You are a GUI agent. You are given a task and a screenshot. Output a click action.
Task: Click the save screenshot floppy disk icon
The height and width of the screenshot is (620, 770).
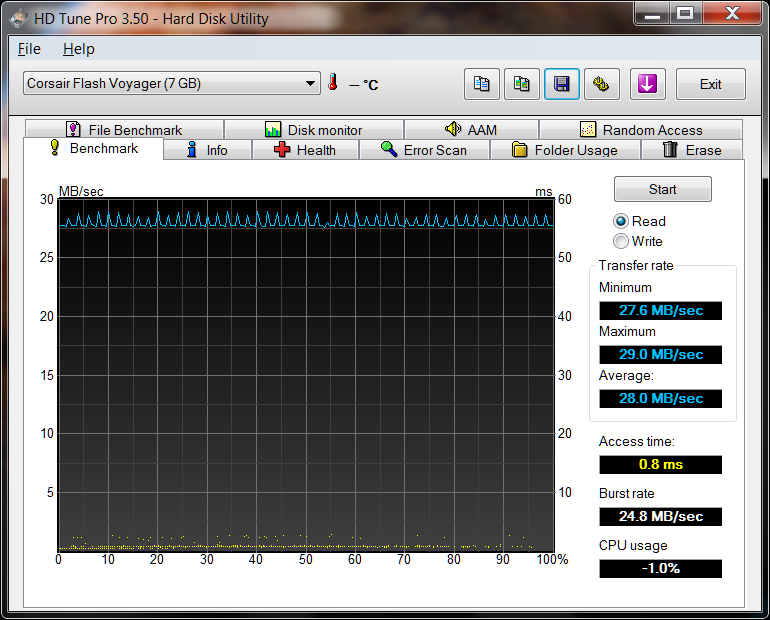[x=562, y=84]
